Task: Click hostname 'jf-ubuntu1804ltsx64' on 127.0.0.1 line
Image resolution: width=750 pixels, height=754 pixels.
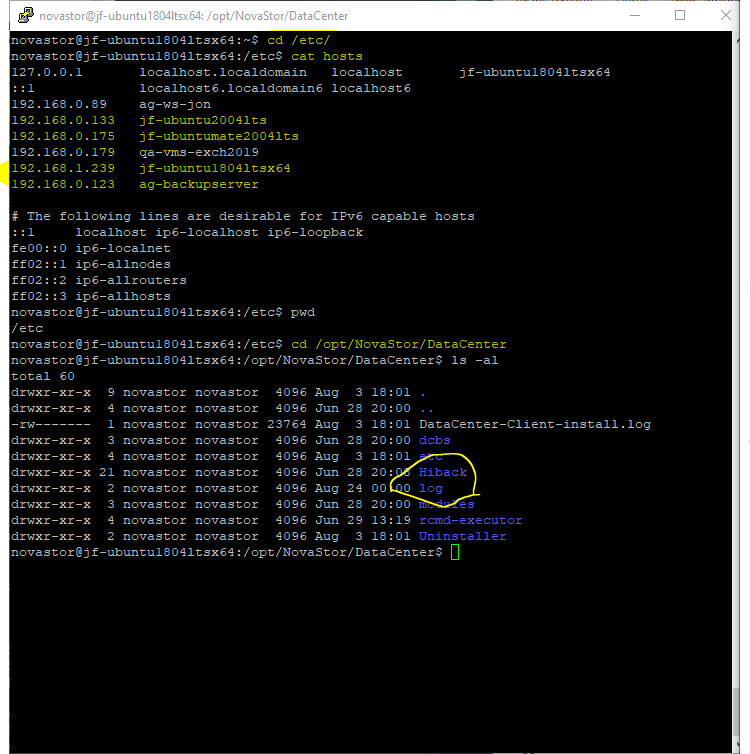Action: (x=535, y=72)
